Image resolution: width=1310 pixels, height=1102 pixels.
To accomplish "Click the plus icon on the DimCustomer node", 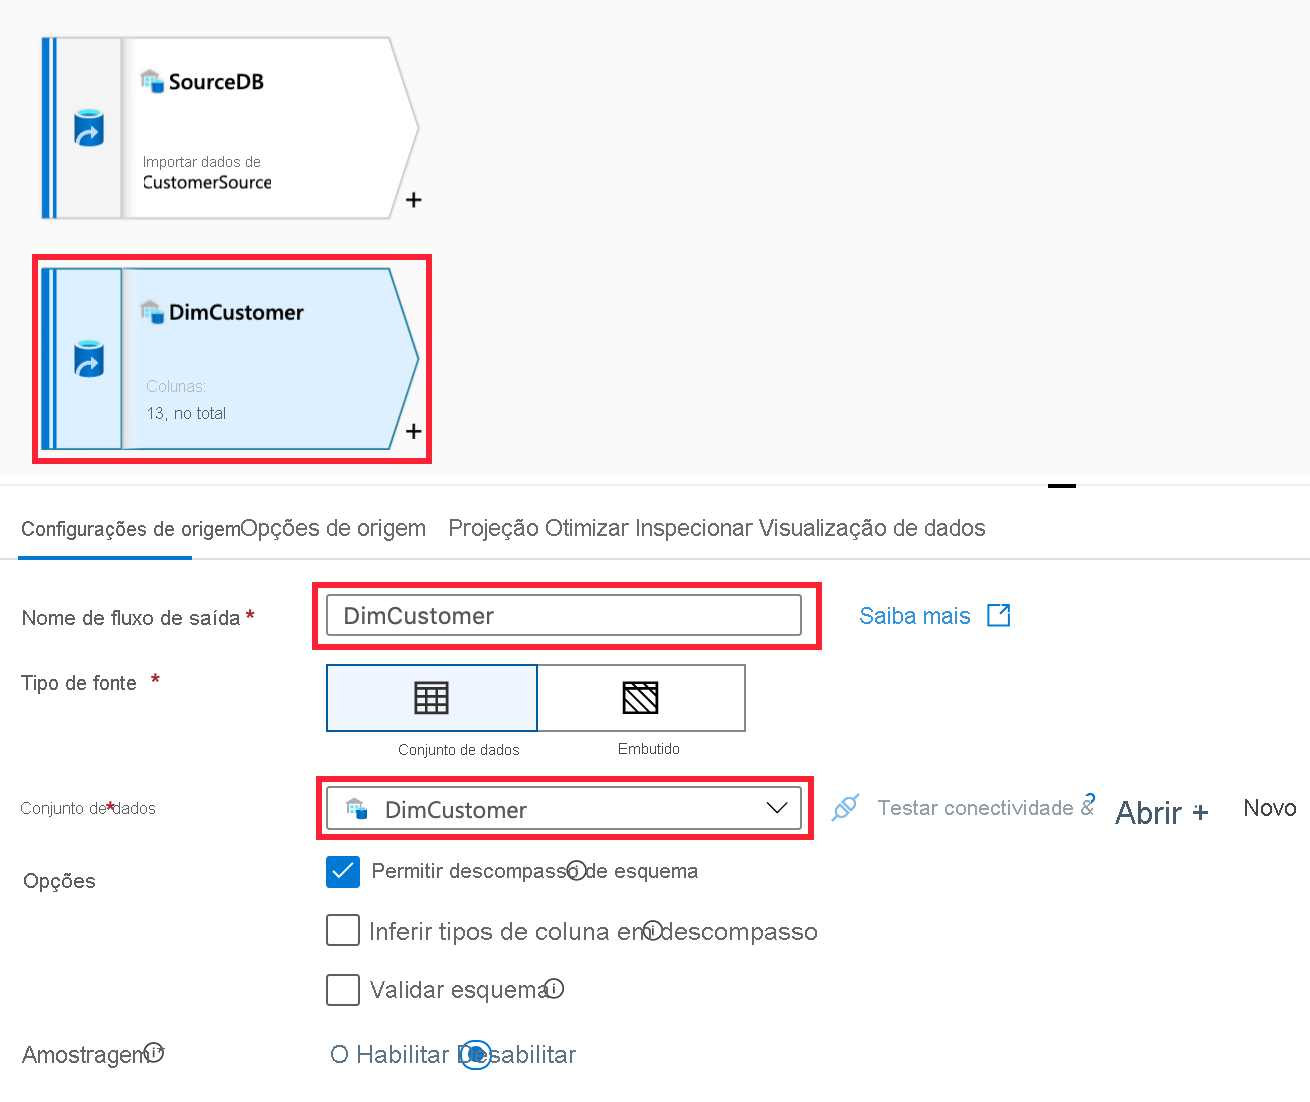I will pyautogui.click(x=413, y=430).
